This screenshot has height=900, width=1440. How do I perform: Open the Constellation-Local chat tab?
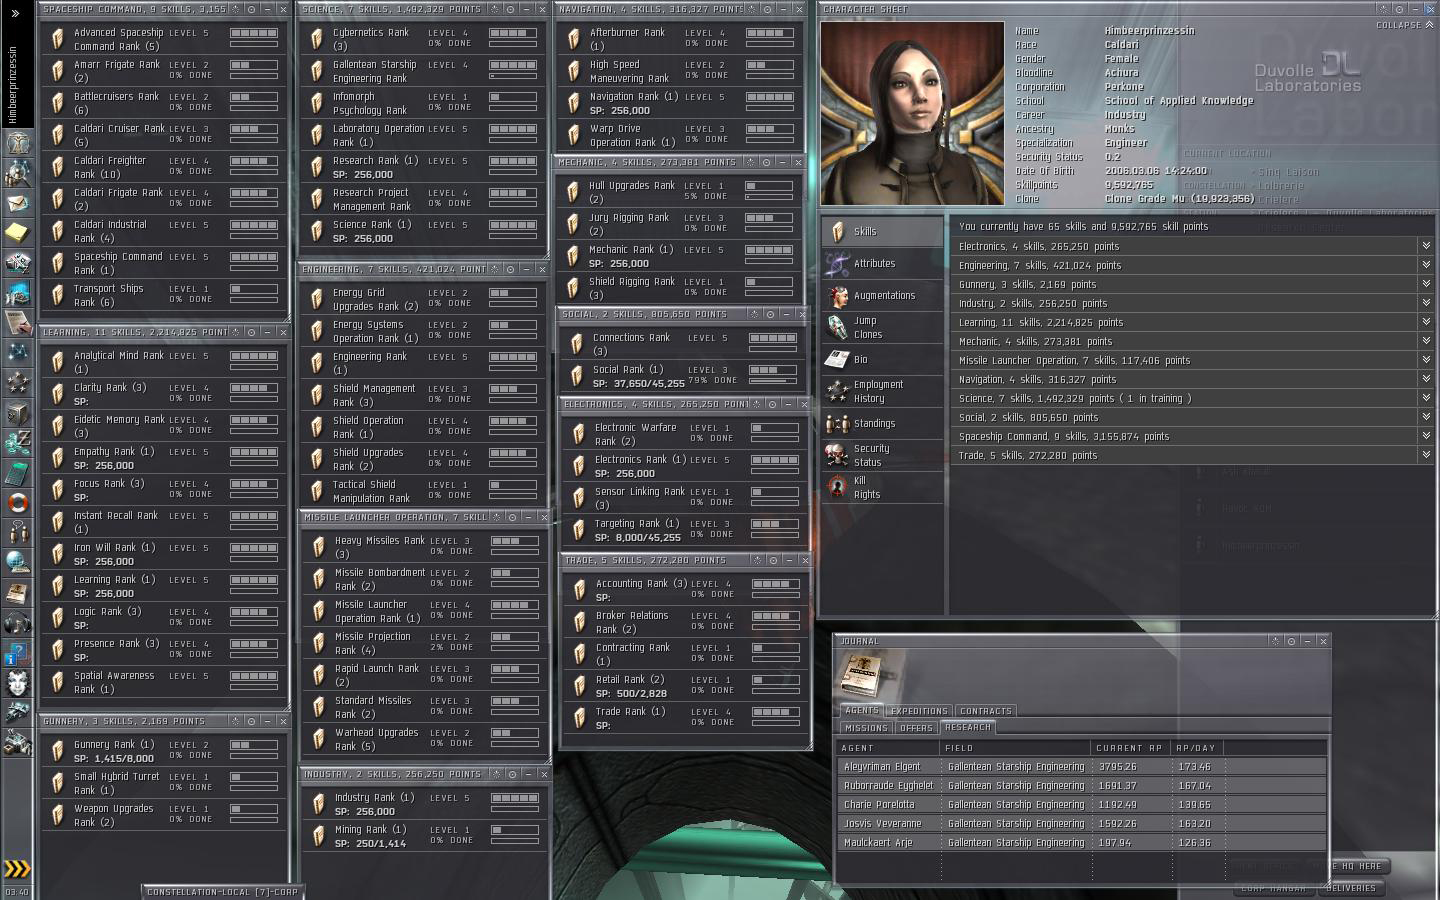220,891
